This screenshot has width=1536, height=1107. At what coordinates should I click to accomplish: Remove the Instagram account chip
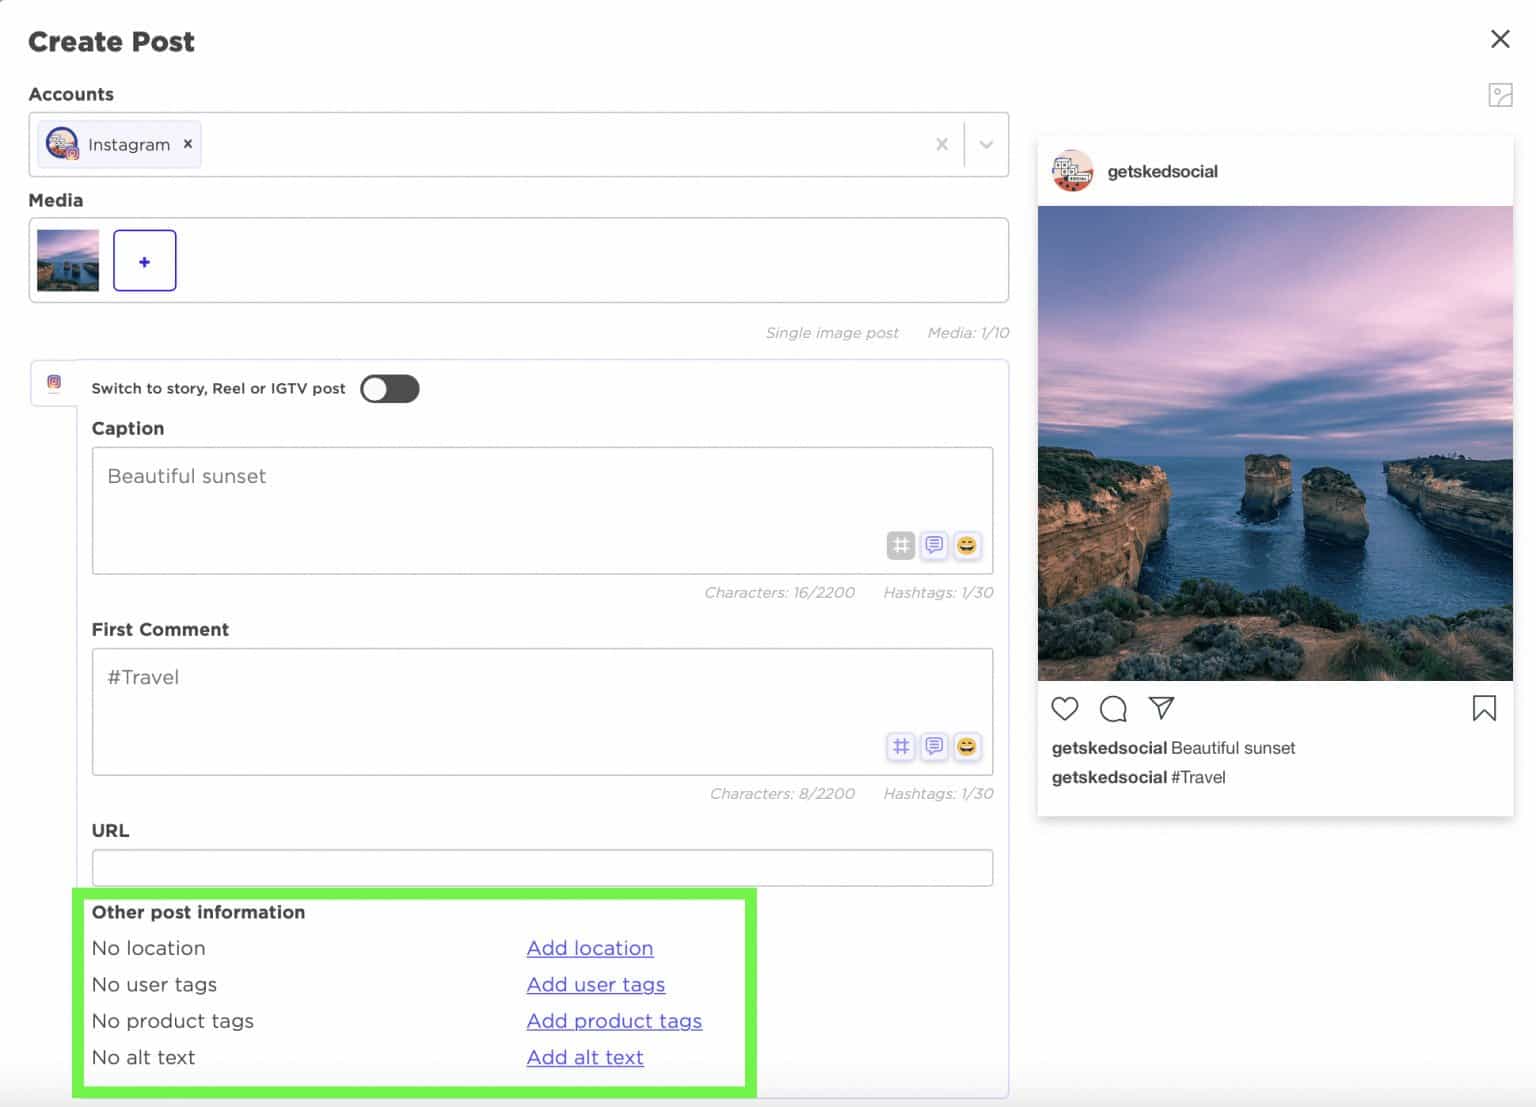(x=187, y=144)
